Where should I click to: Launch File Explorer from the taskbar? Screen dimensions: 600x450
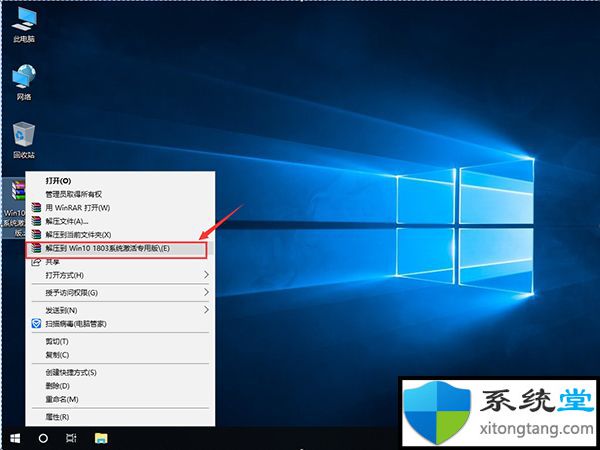[x=101, y=438]
